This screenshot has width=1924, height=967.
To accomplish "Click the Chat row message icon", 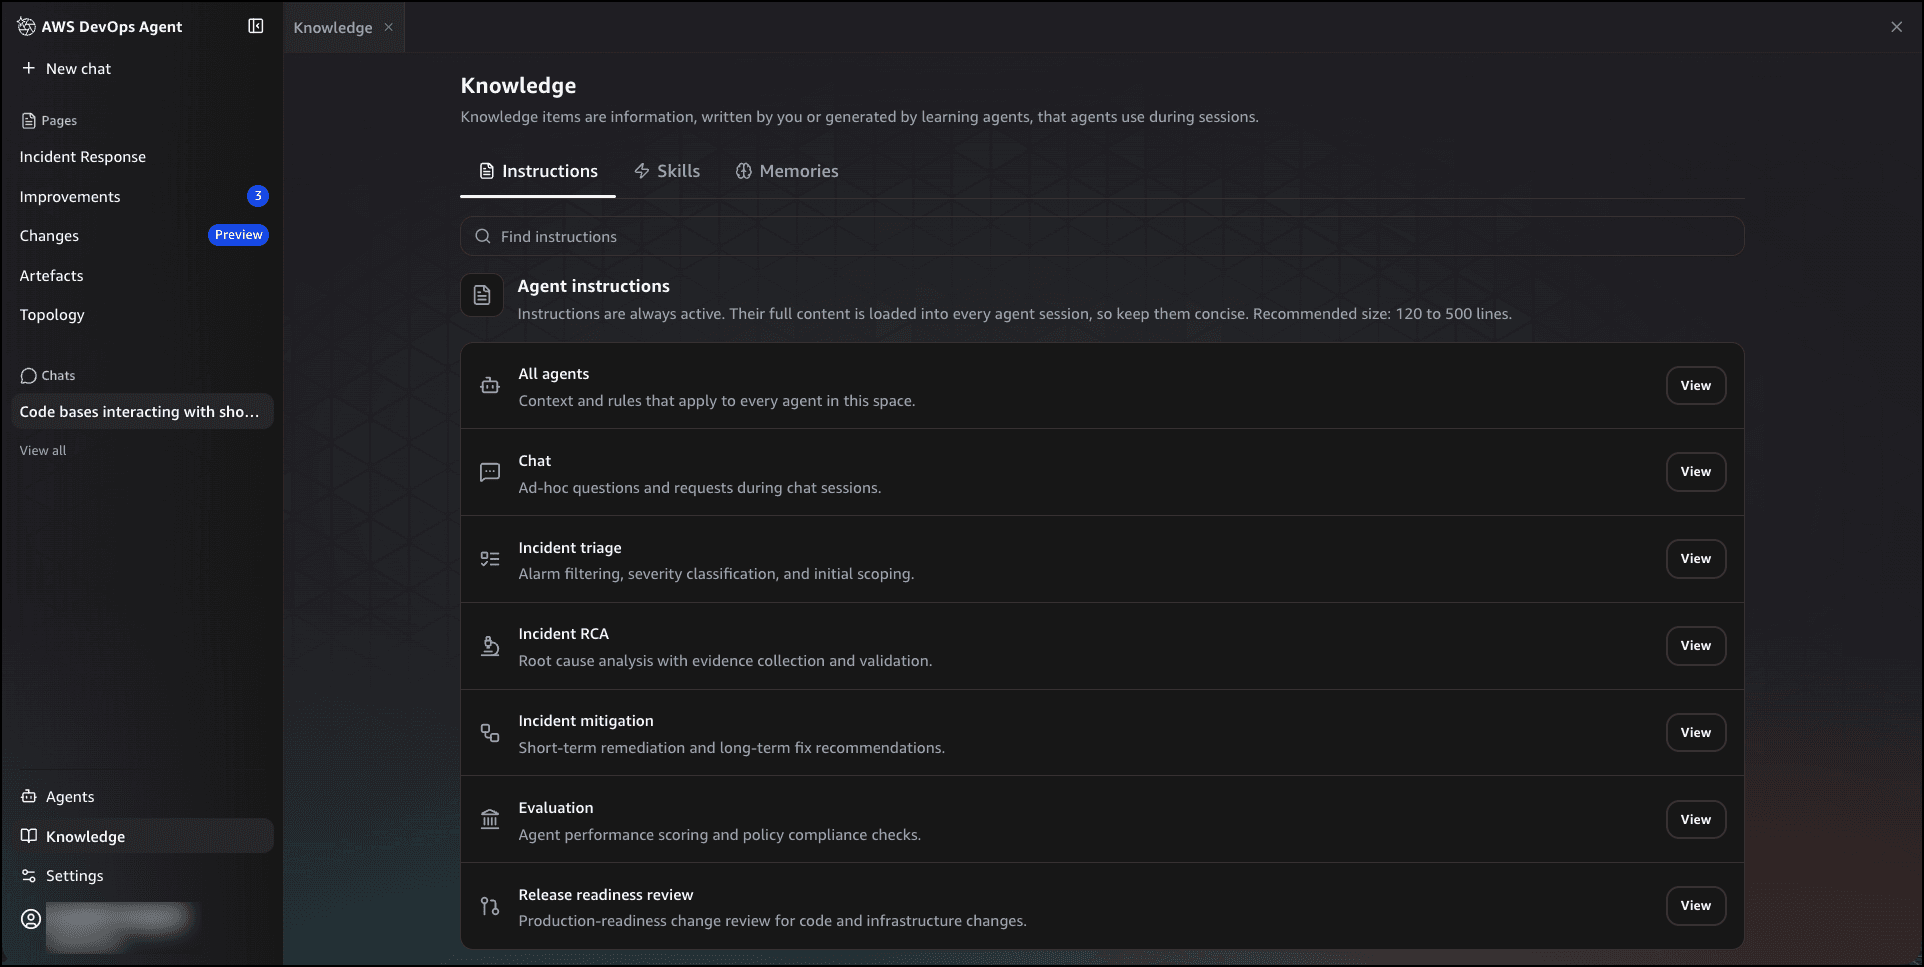I will [x=490, y=472].
